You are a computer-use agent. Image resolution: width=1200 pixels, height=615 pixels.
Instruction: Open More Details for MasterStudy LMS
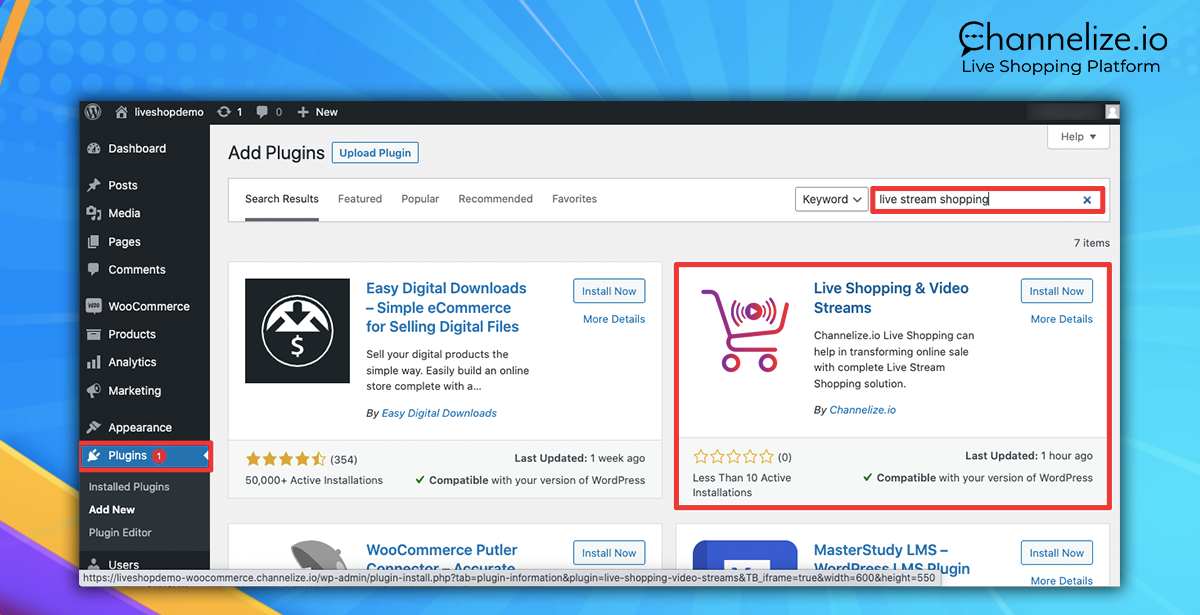1062,581
